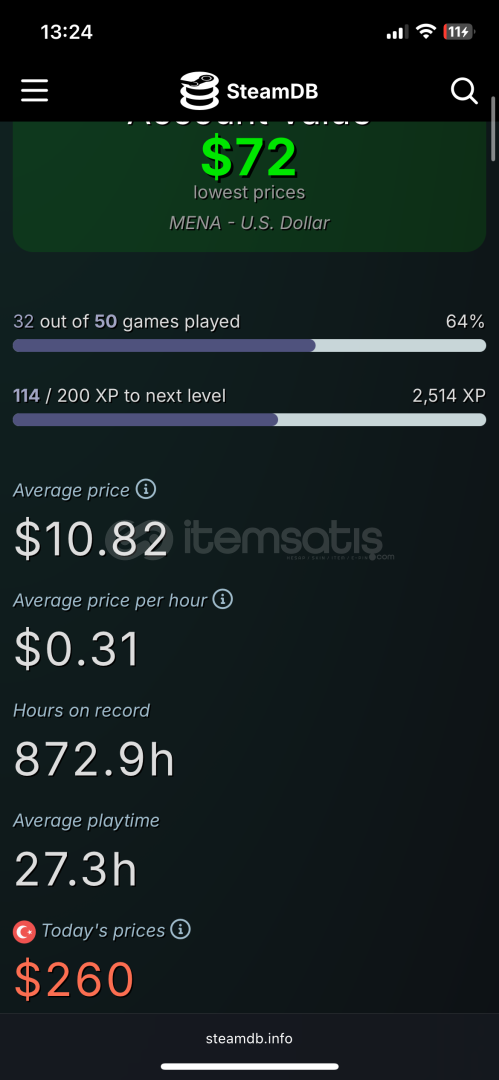Click the XP to next level bar
Image resolution: width=499 pixels, height=1080 pixels.
tap(250, 419)
